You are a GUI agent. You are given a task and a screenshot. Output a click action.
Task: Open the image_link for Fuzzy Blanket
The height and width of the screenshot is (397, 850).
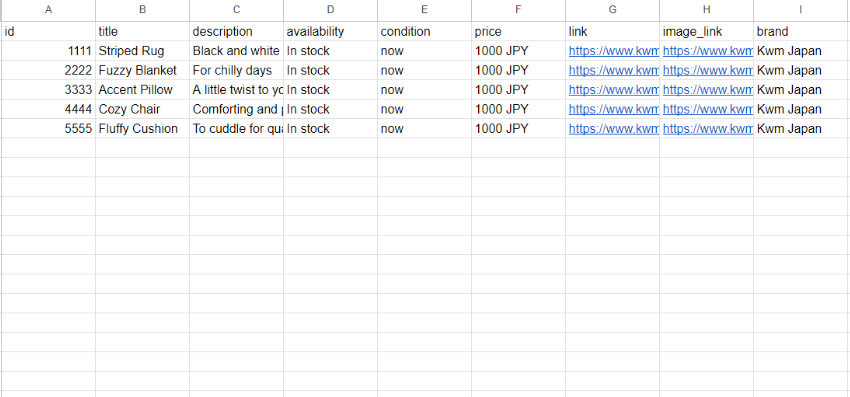[x=707, y=71]
